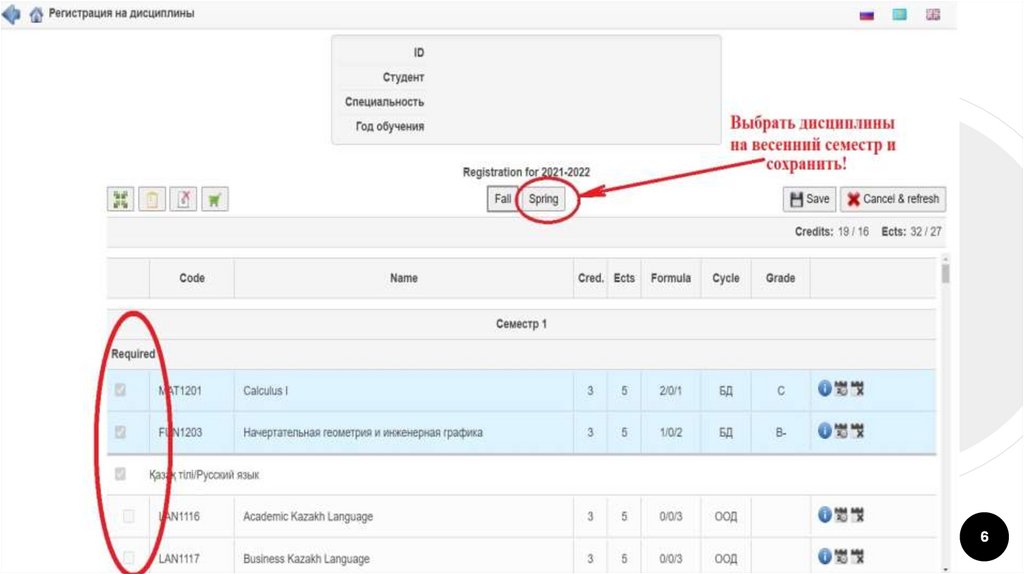1024x574 pixels.
Task: Switch language with the Russian flag
Action: 867,14
